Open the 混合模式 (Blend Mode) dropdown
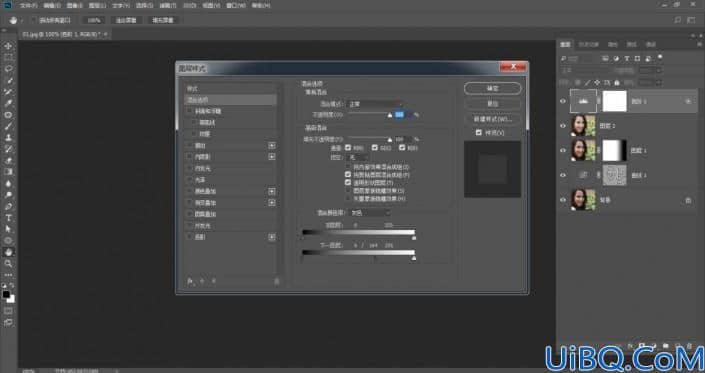The image size is (705, 373). pos(375,104)
